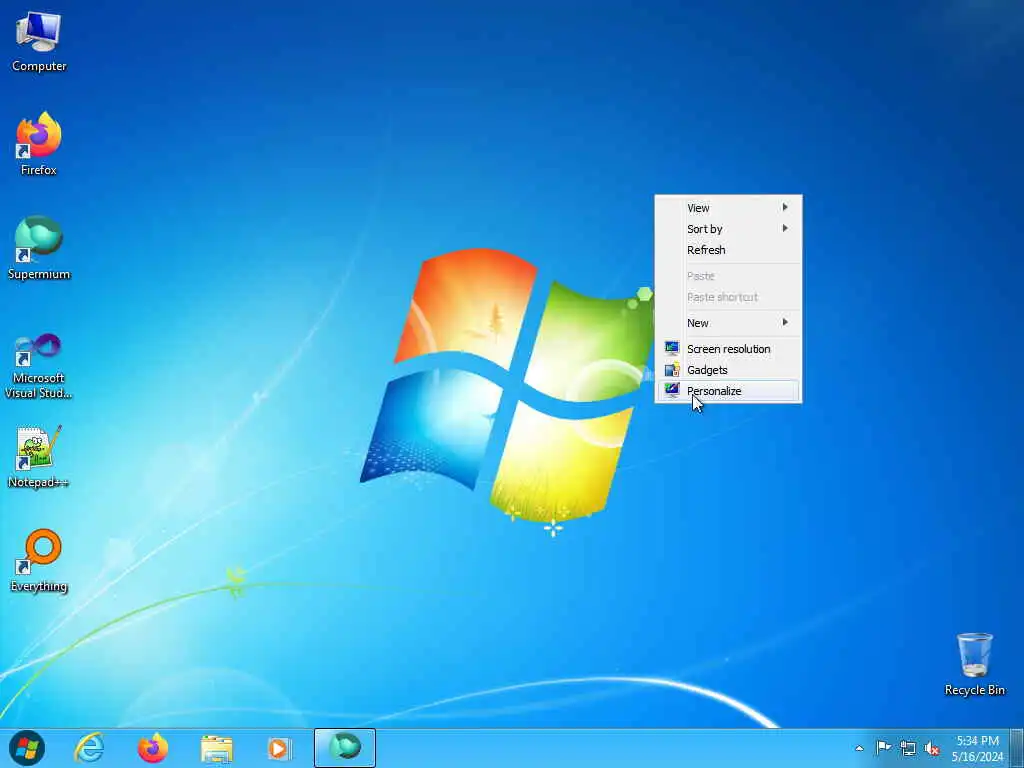Click the muted volume tray icon

coord(932,748)
